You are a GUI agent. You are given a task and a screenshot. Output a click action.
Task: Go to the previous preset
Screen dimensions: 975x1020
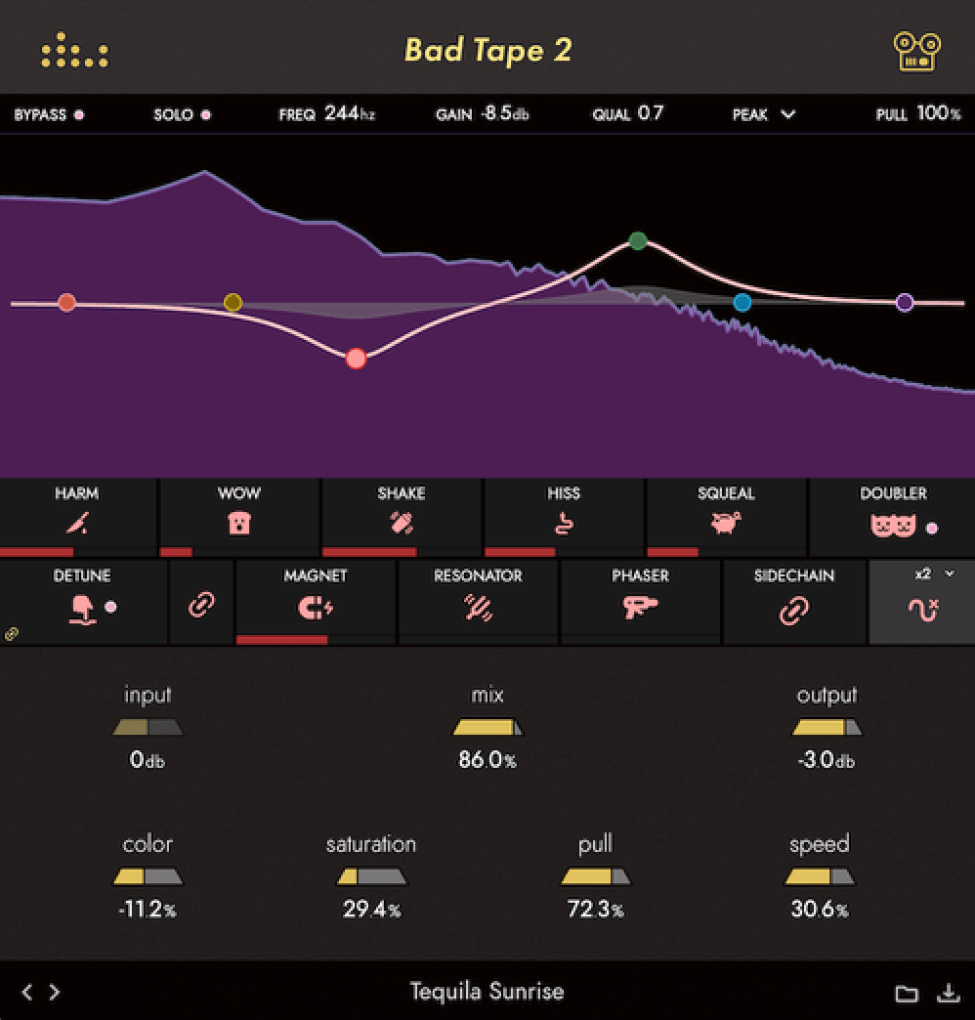point(27,992)
